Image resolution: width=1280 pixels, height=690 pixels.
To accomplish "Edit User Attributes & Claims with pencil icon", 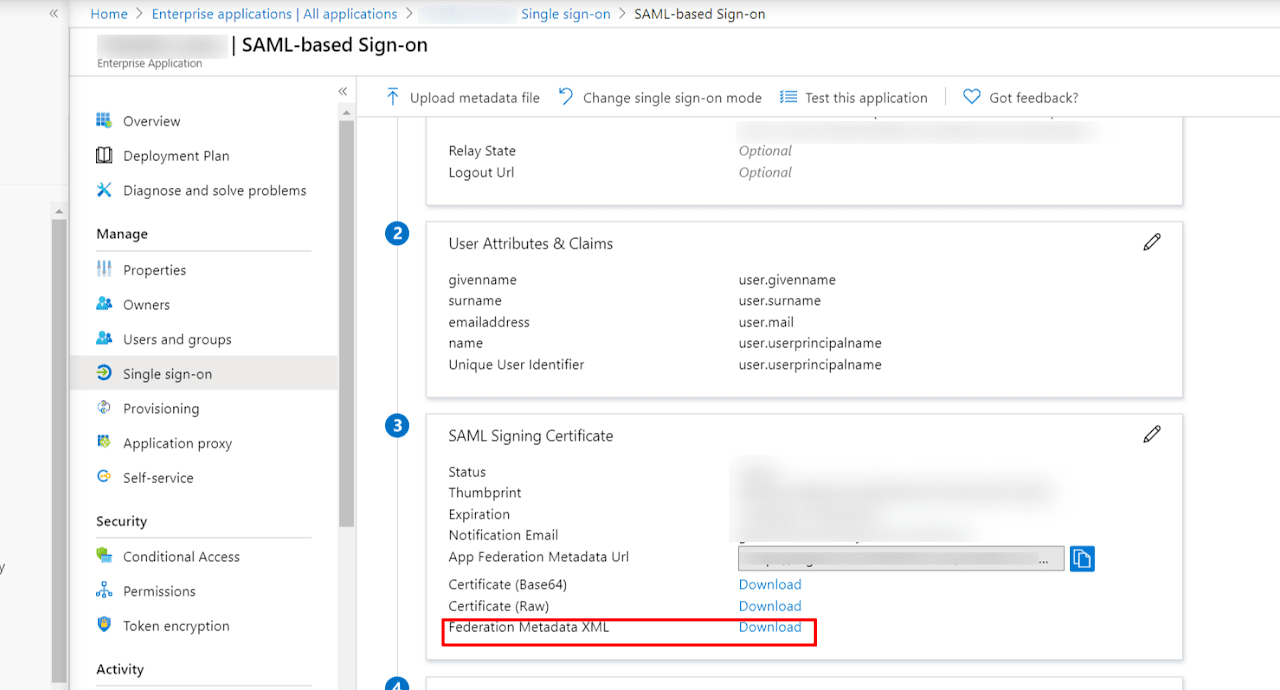I will click(1152, 242).
